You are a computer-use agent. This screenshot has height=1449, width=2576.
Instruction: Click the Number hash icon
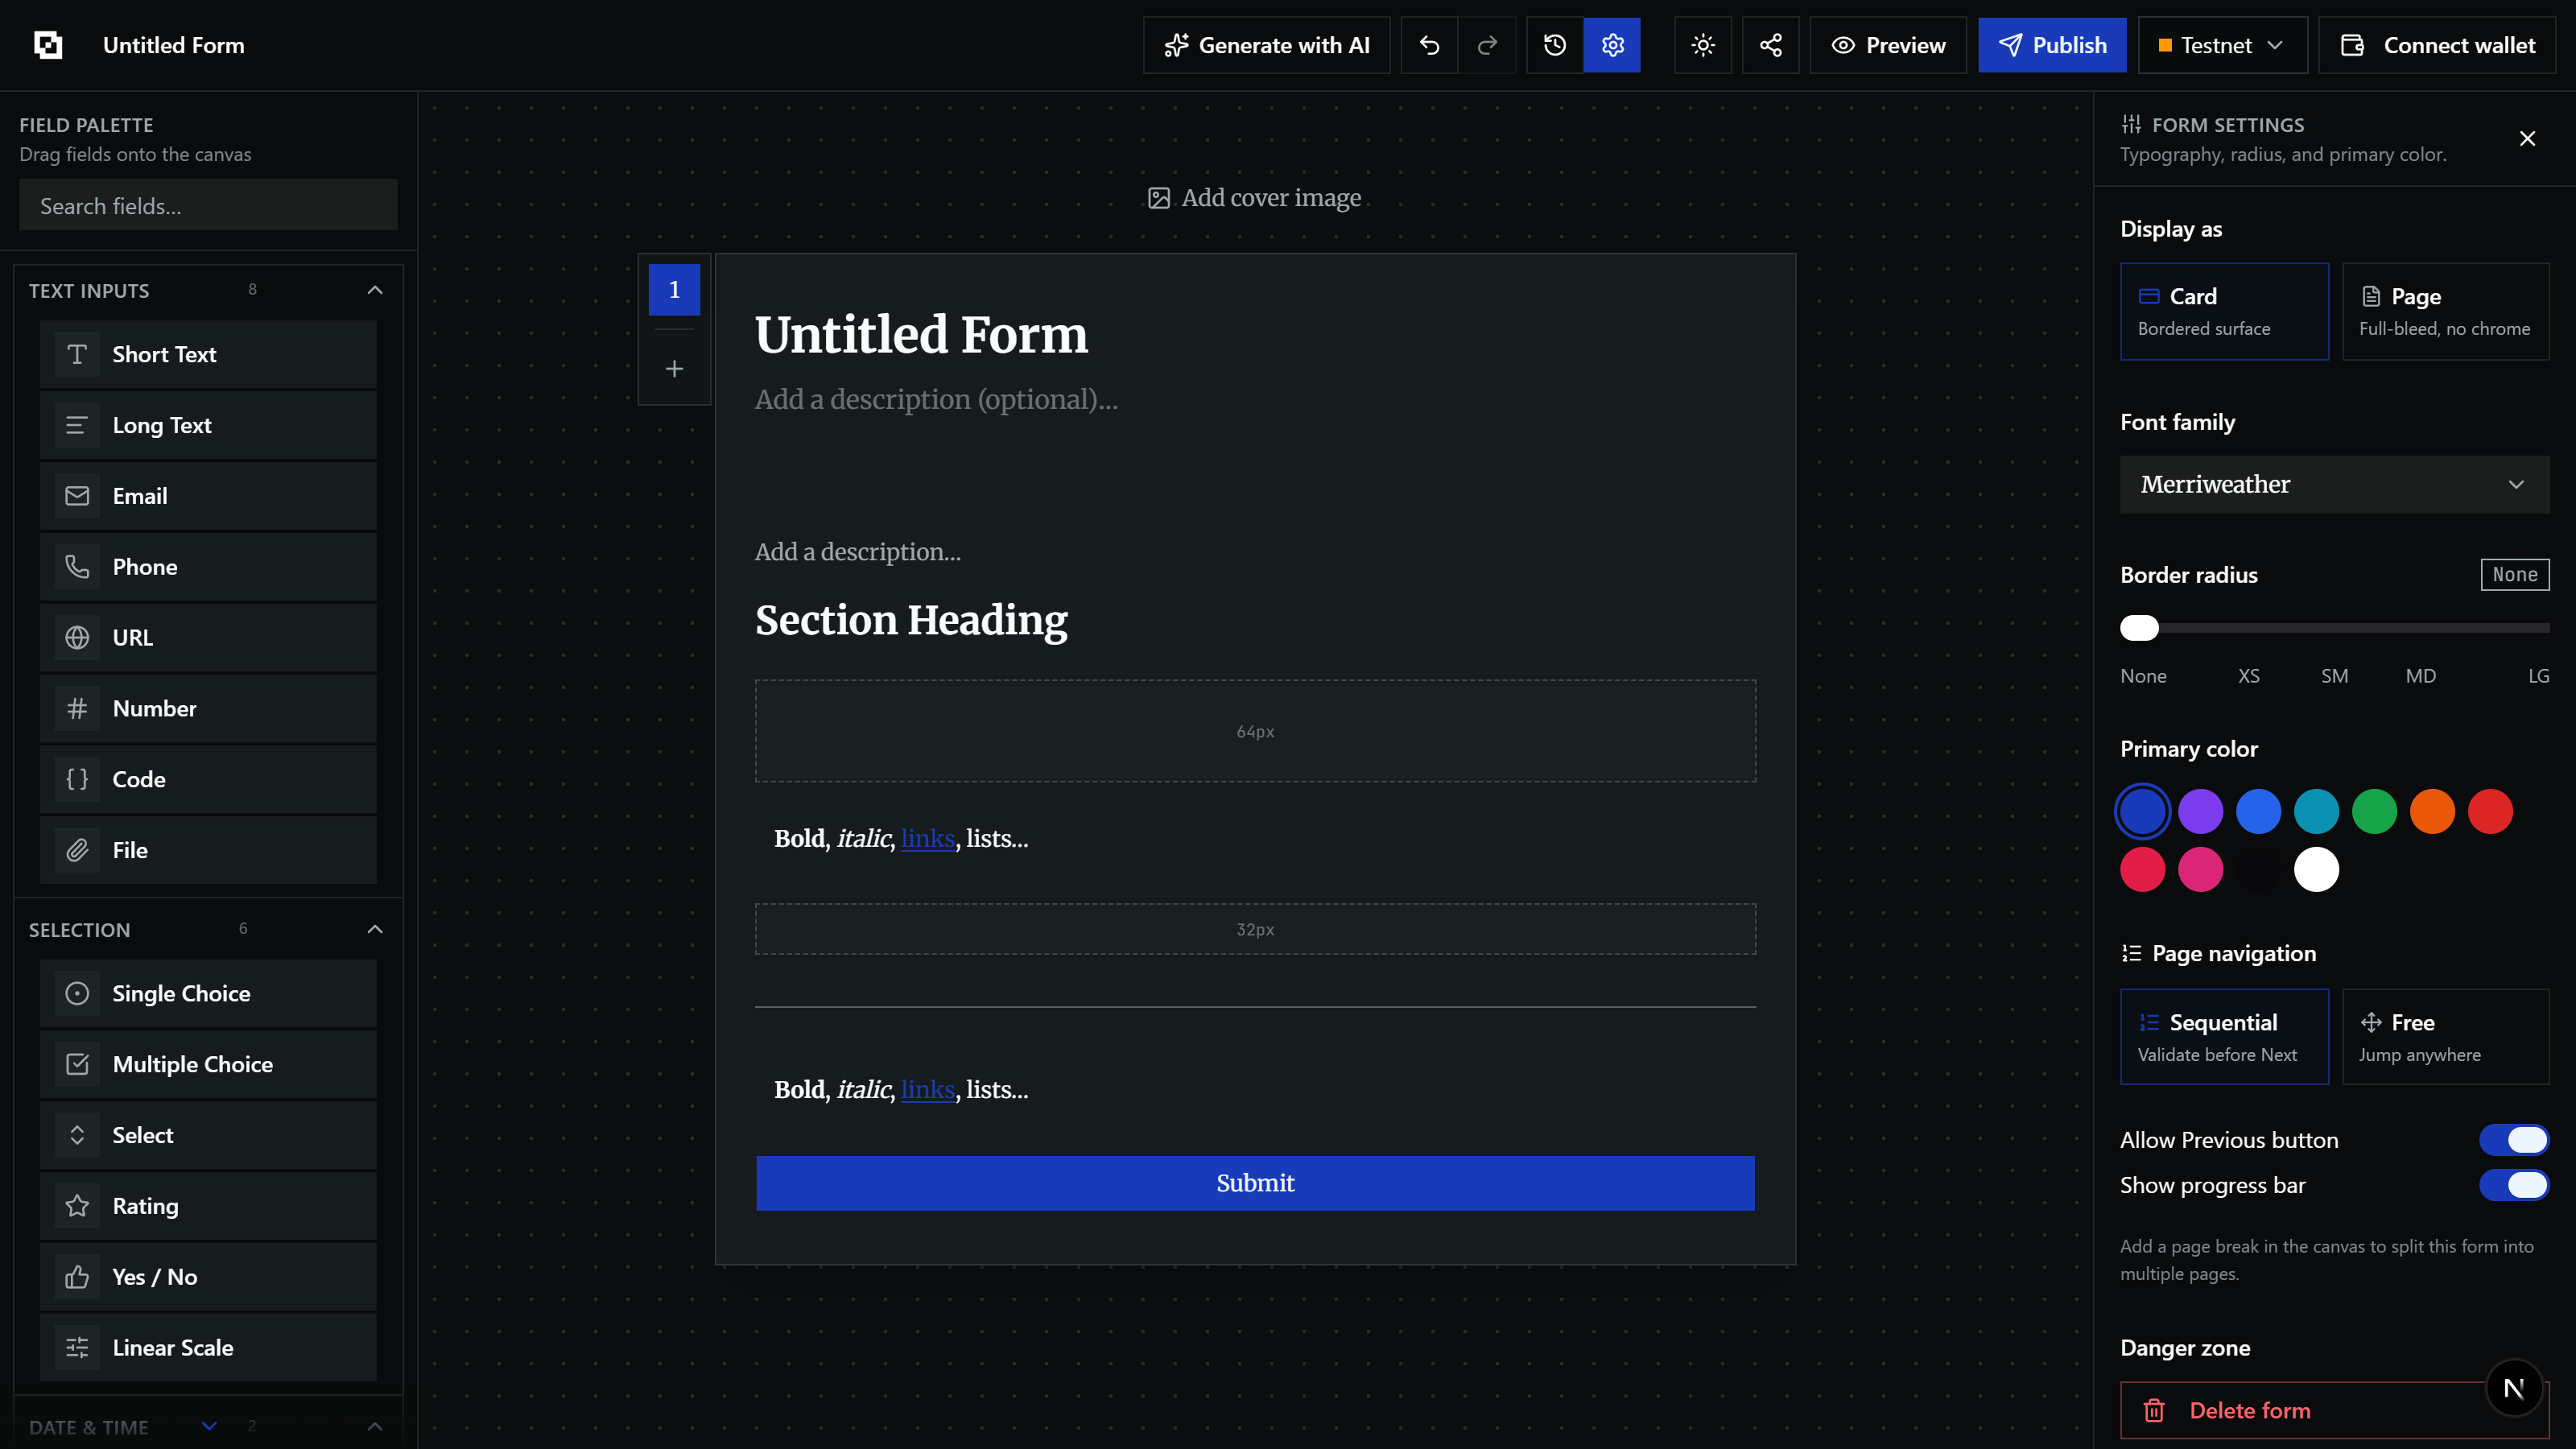click(77, 709)
